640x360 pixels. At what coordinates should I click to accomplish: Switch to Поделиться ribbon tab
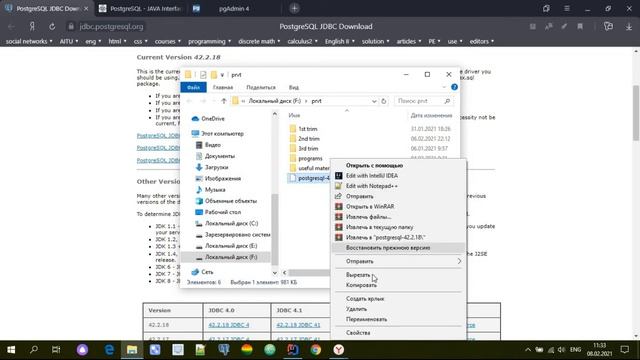point(261,87)
